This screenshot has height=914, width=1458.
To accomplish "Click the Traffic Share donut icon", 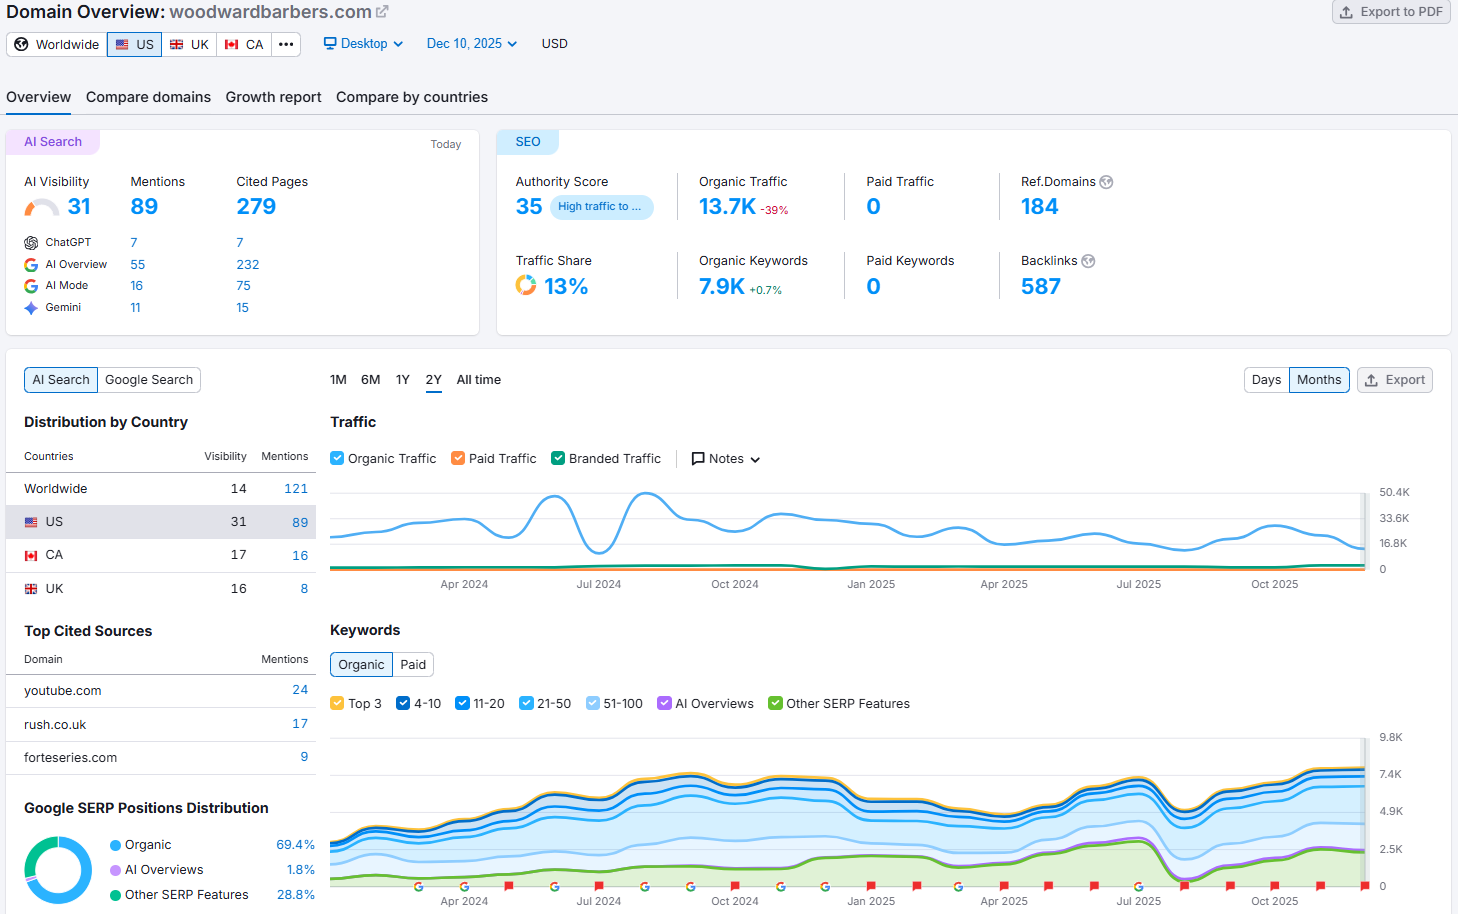I will click(525, 285).
